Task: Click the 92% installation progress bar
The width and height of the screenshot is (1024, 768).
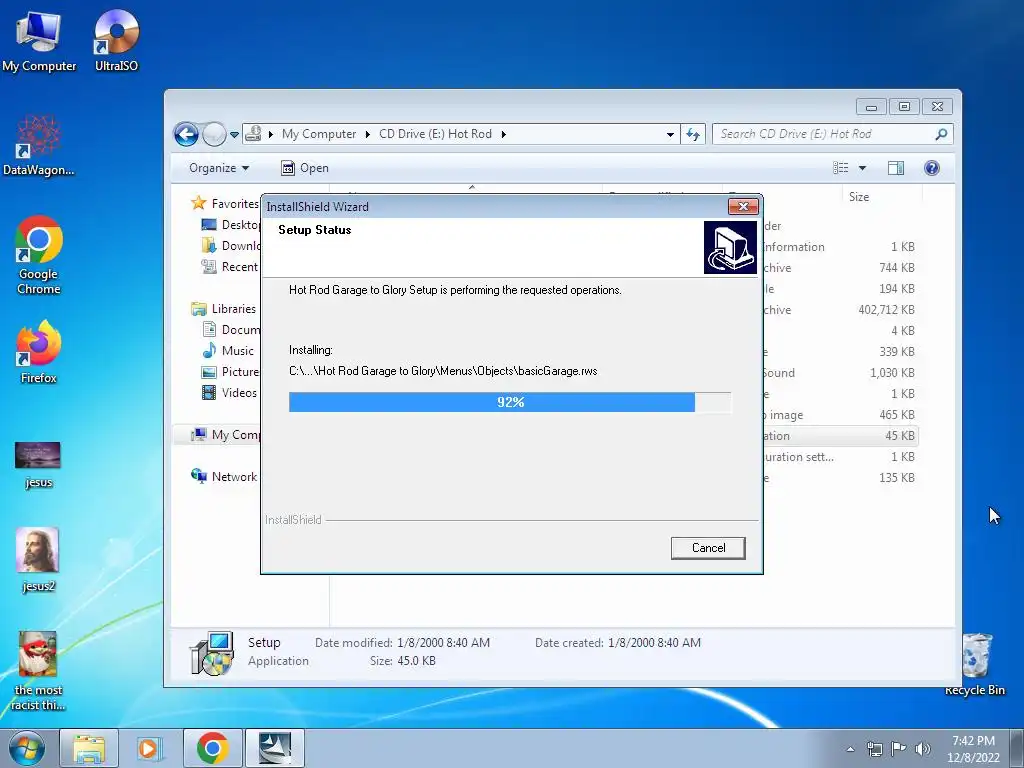Action: pos(510,402)
